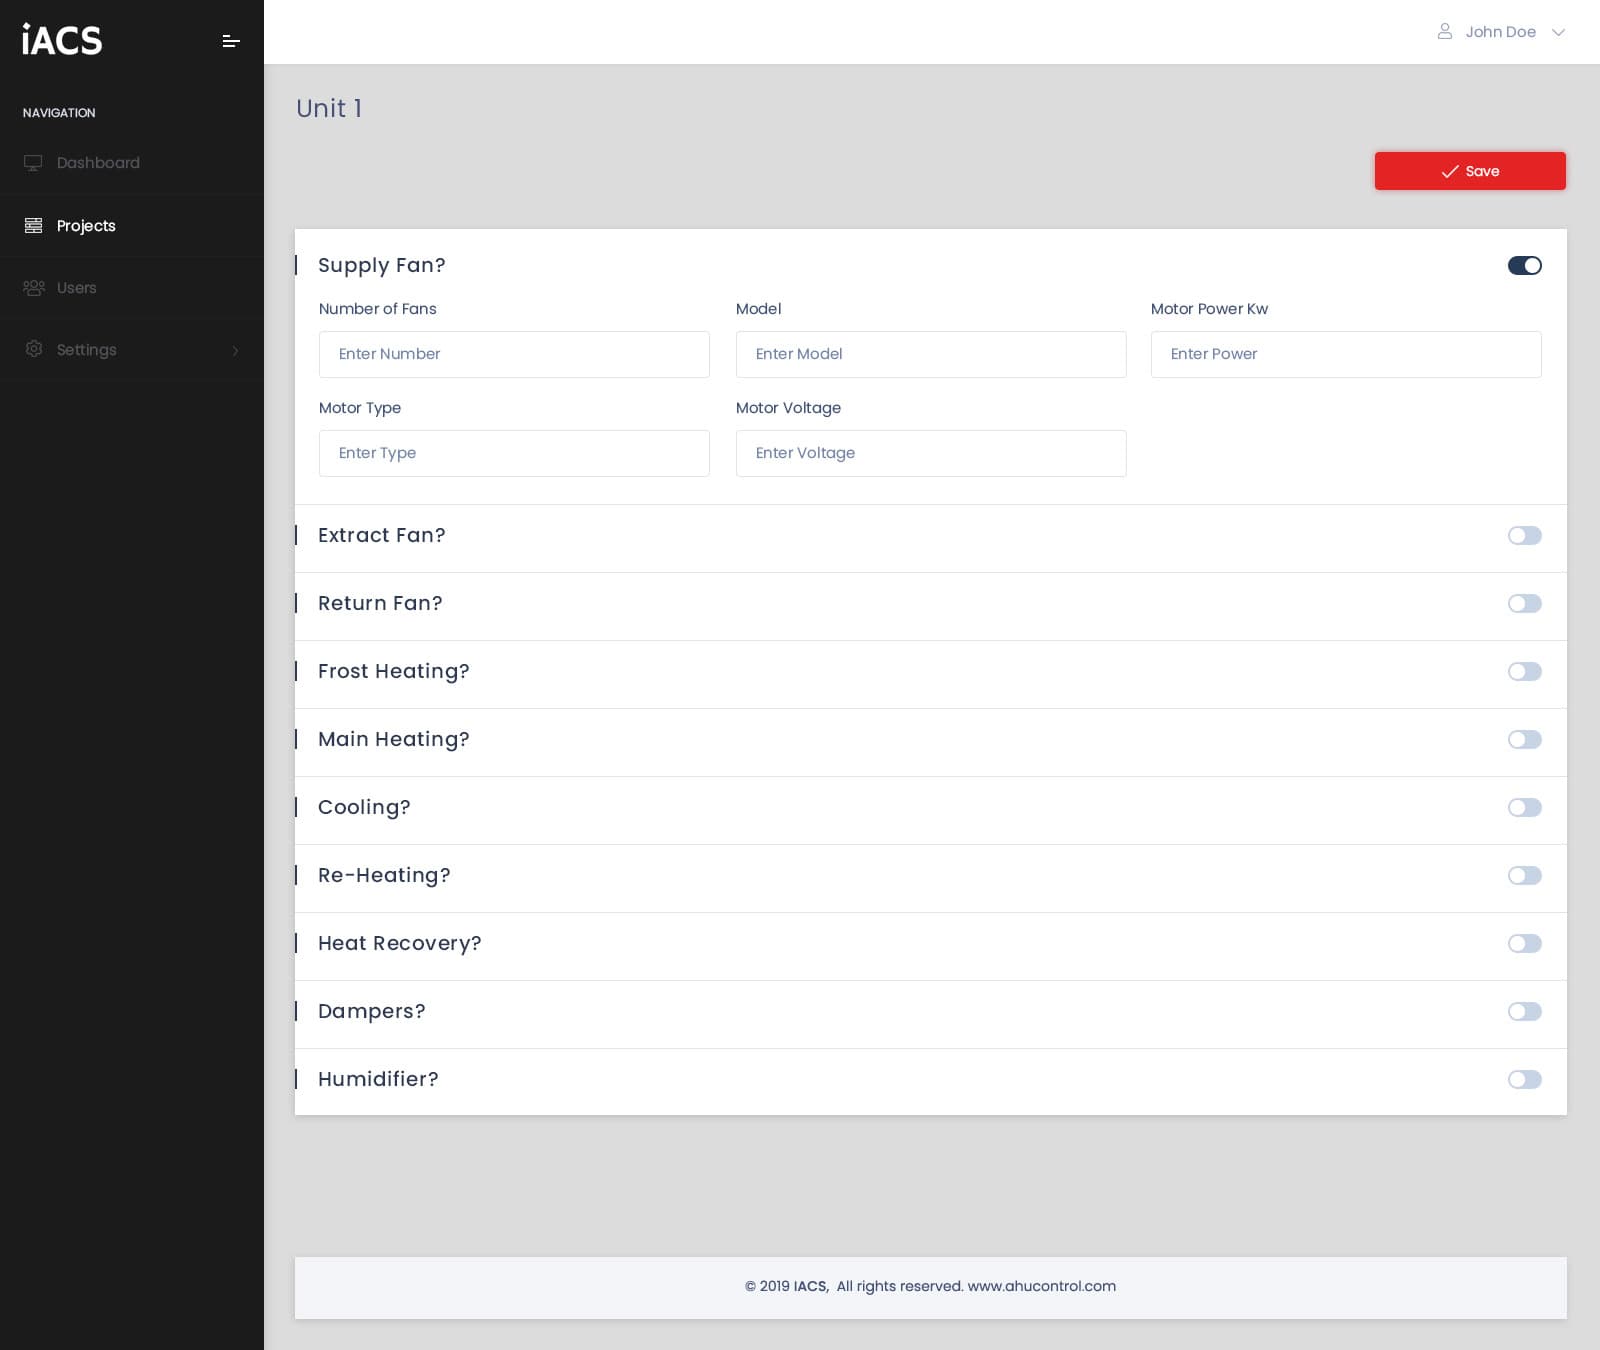
Task: Focus the Motor Voltage input field
Action: pos(931,453)
